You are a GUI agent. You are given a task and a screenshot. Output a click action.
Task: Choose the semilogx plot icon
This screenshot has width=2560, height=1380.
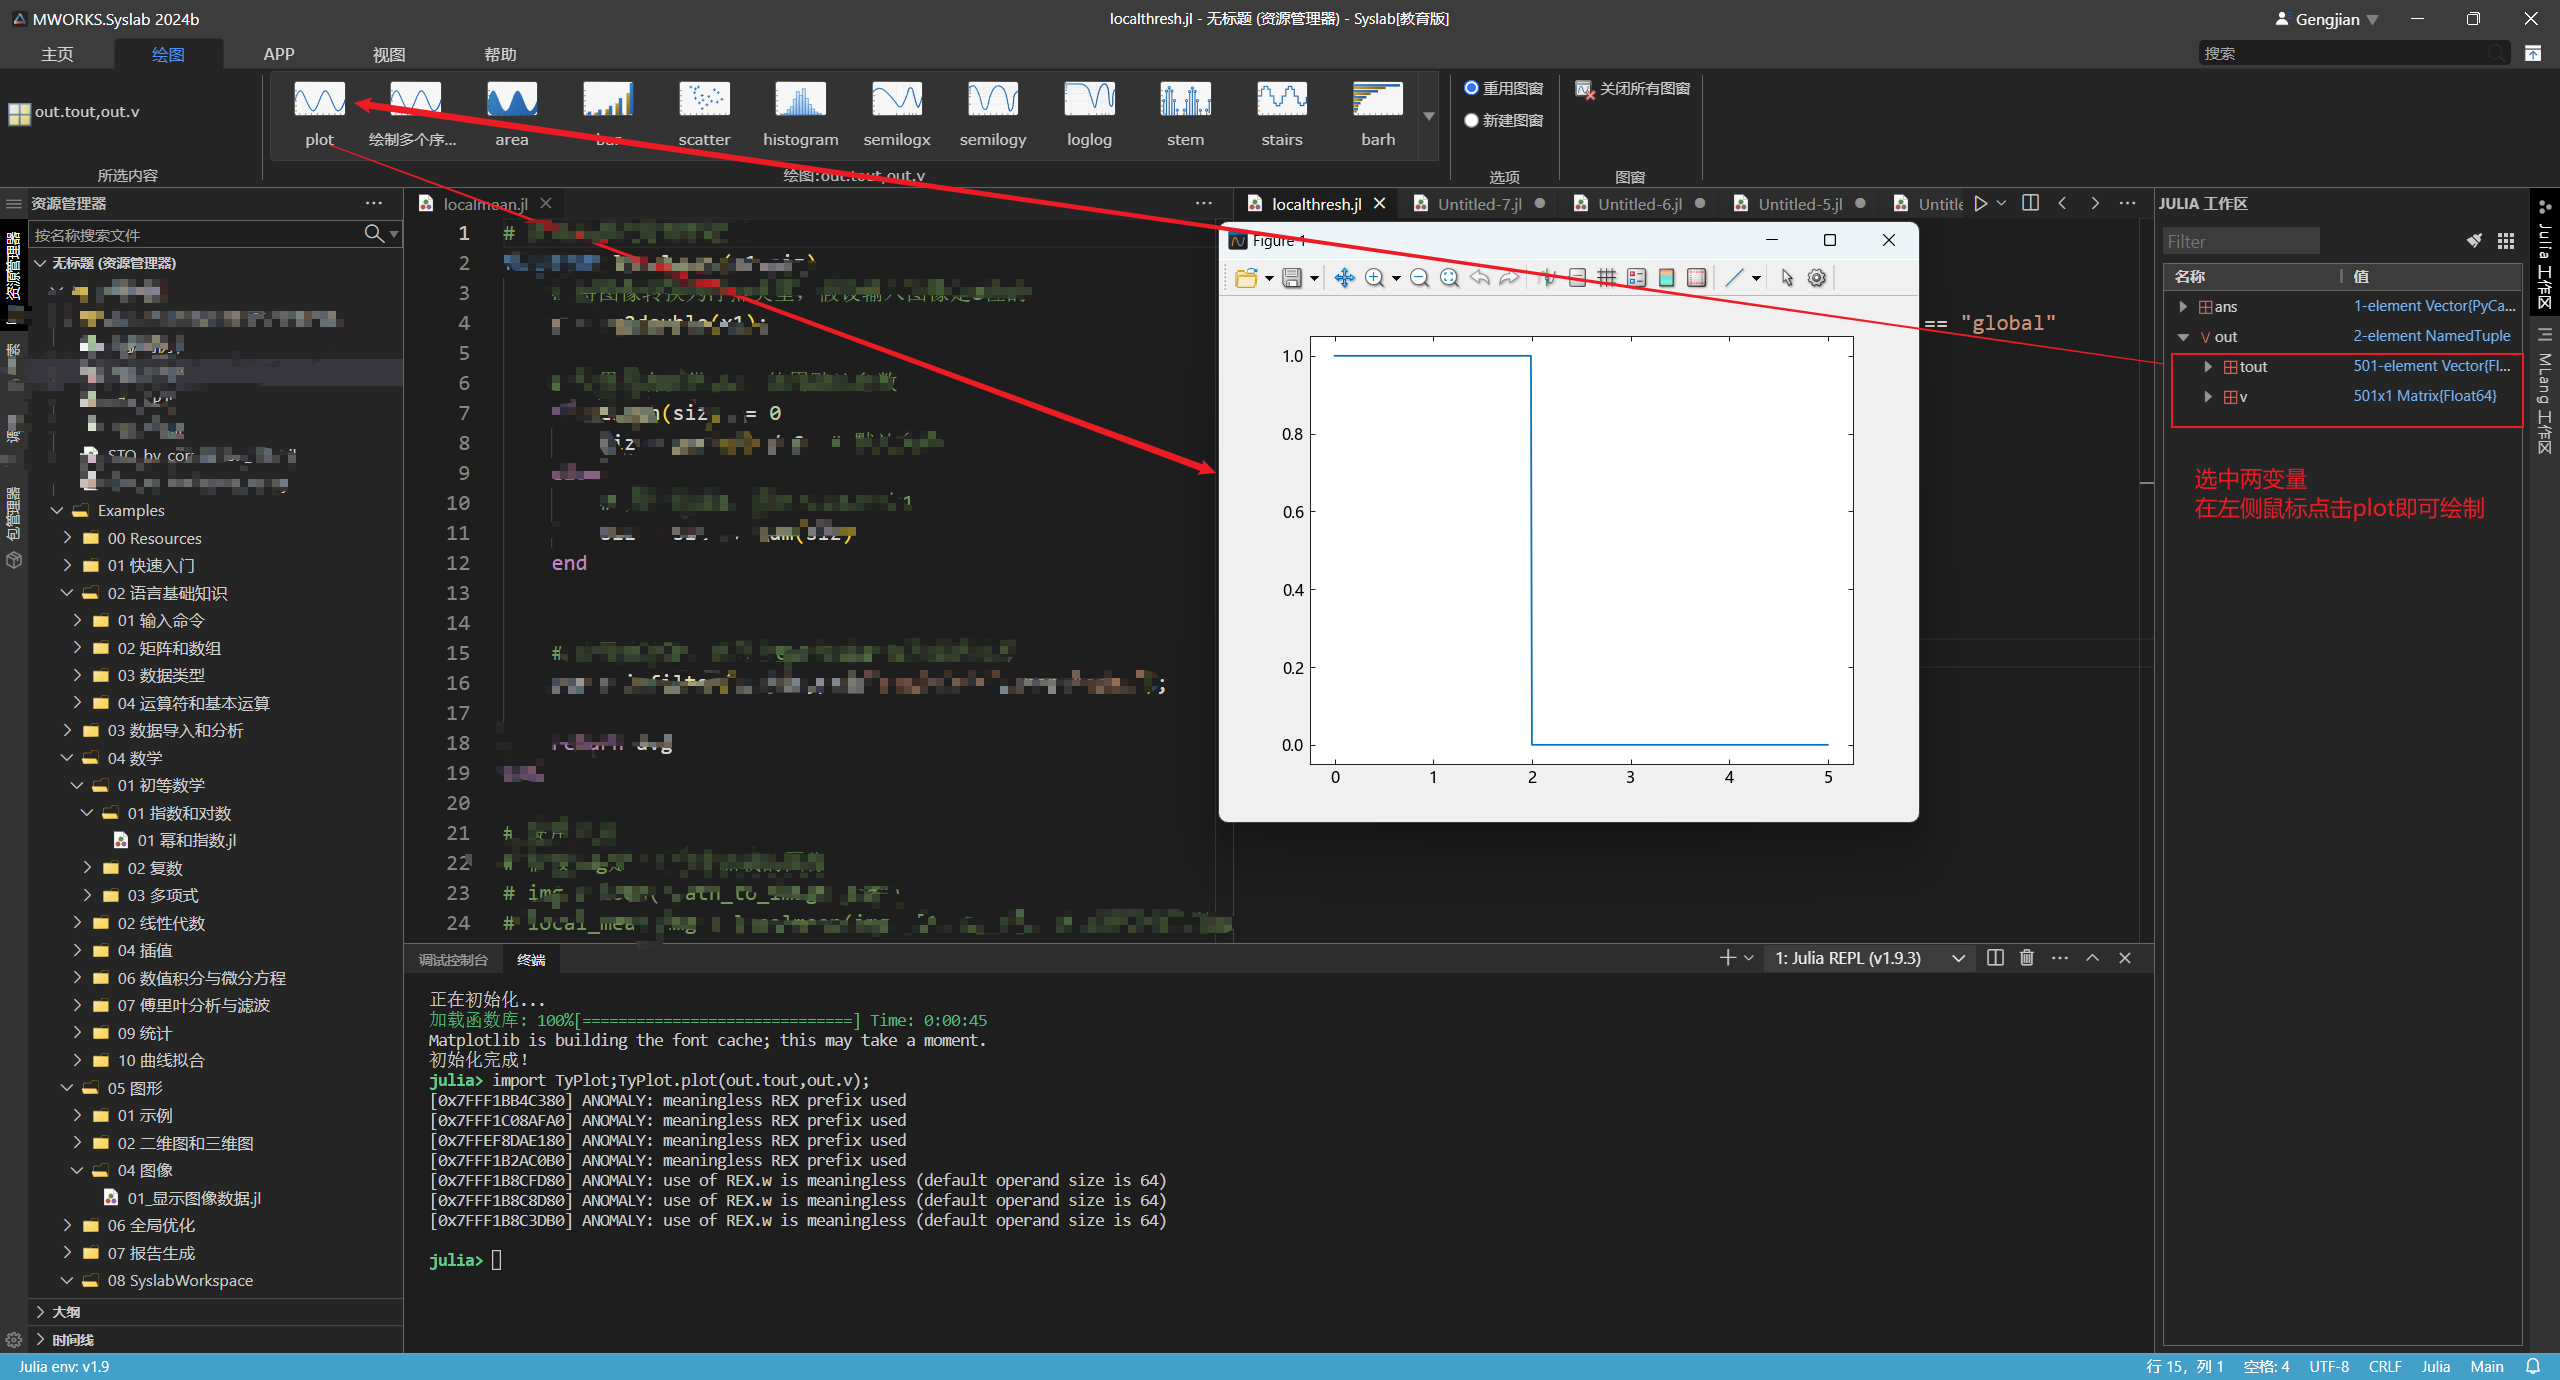[x=897, y=100]
